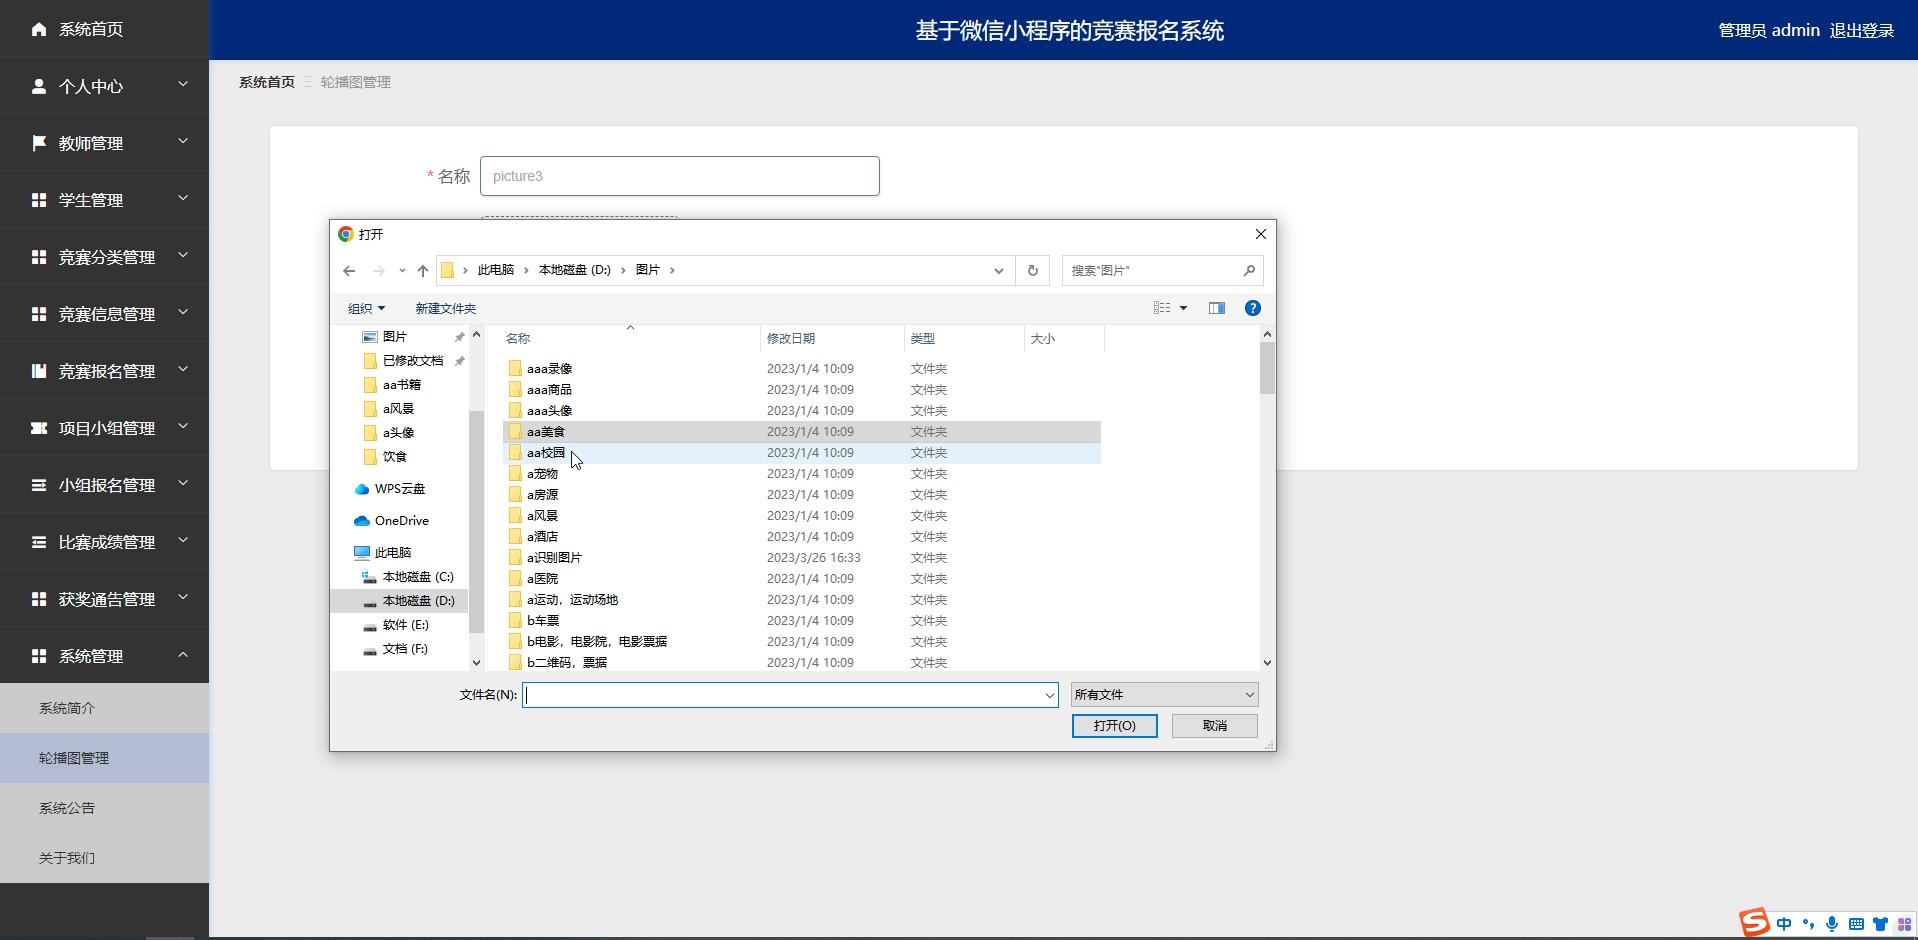The width and height of the screenshot is (1918, 940).
Task: Select the 学生管理 menu item
Action: pyautogui.click(x=104, y=200)
